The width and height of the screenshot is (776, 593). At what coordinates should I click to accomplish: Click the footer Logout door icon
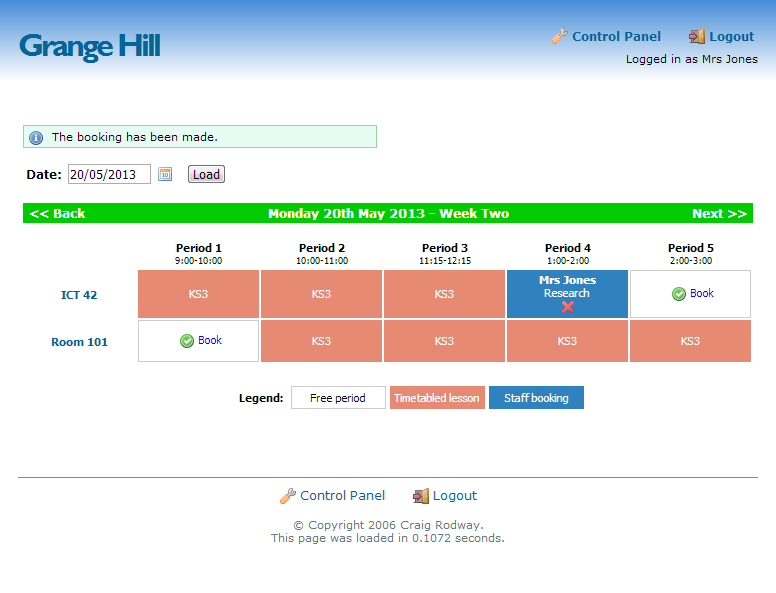[x=421, y=496]
